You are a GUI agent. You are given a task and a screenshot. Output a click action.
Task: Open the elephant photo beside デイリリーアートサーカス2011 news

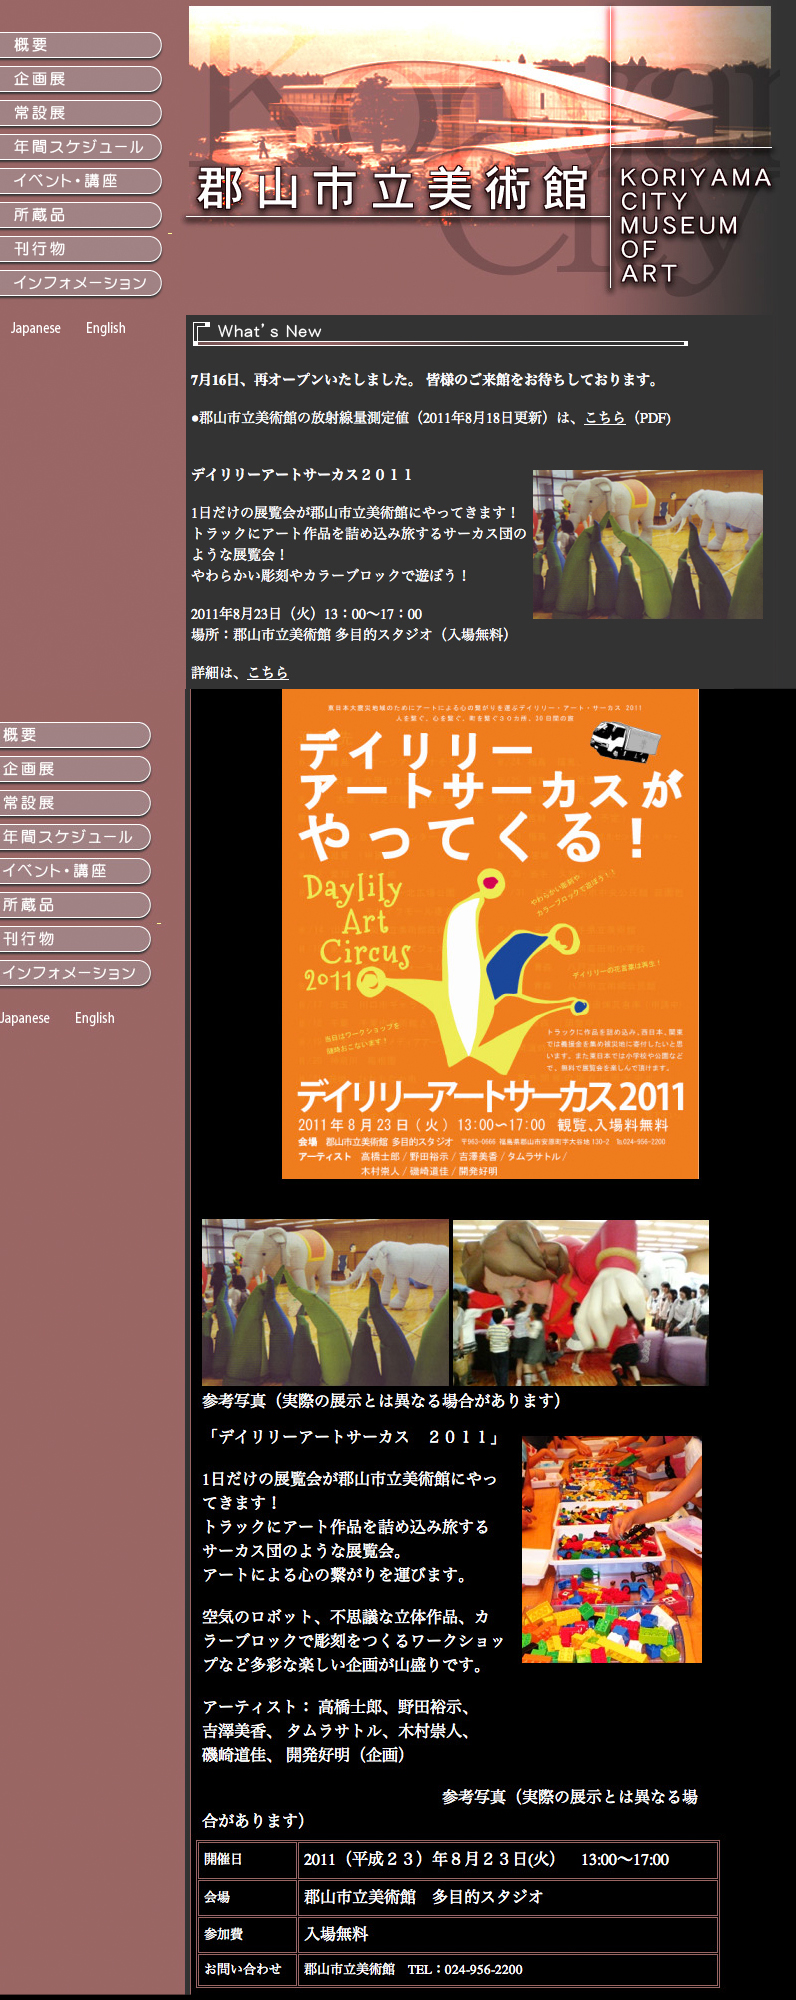click(648, 544)
